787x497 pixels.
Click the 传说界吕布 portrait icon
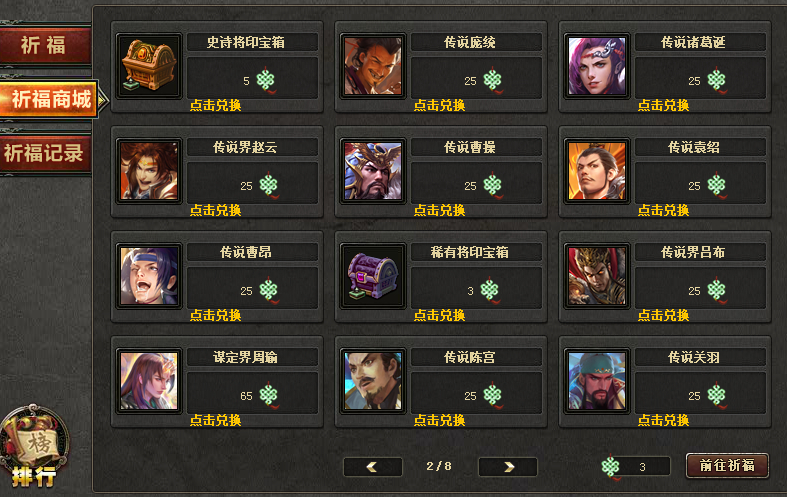[x=597, y=276]
